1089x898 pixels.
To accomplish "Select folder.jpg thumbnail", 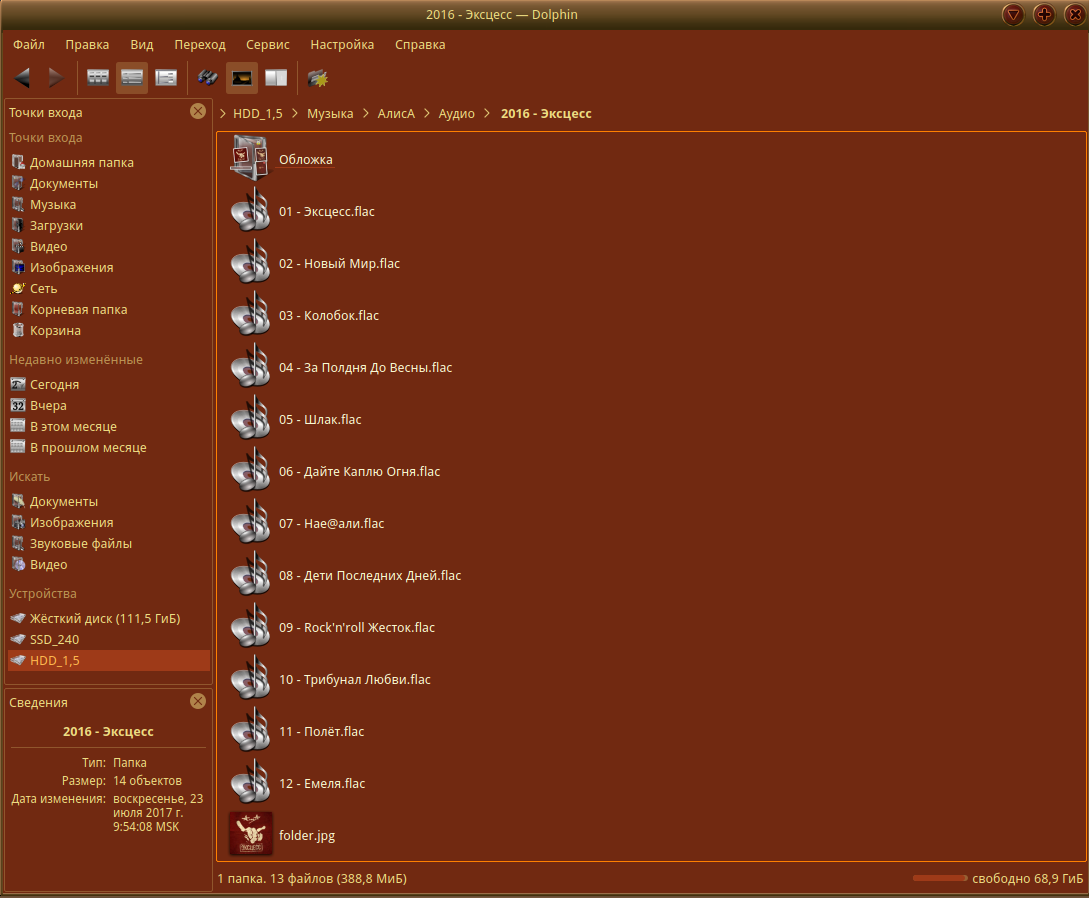I will point(251,833).
